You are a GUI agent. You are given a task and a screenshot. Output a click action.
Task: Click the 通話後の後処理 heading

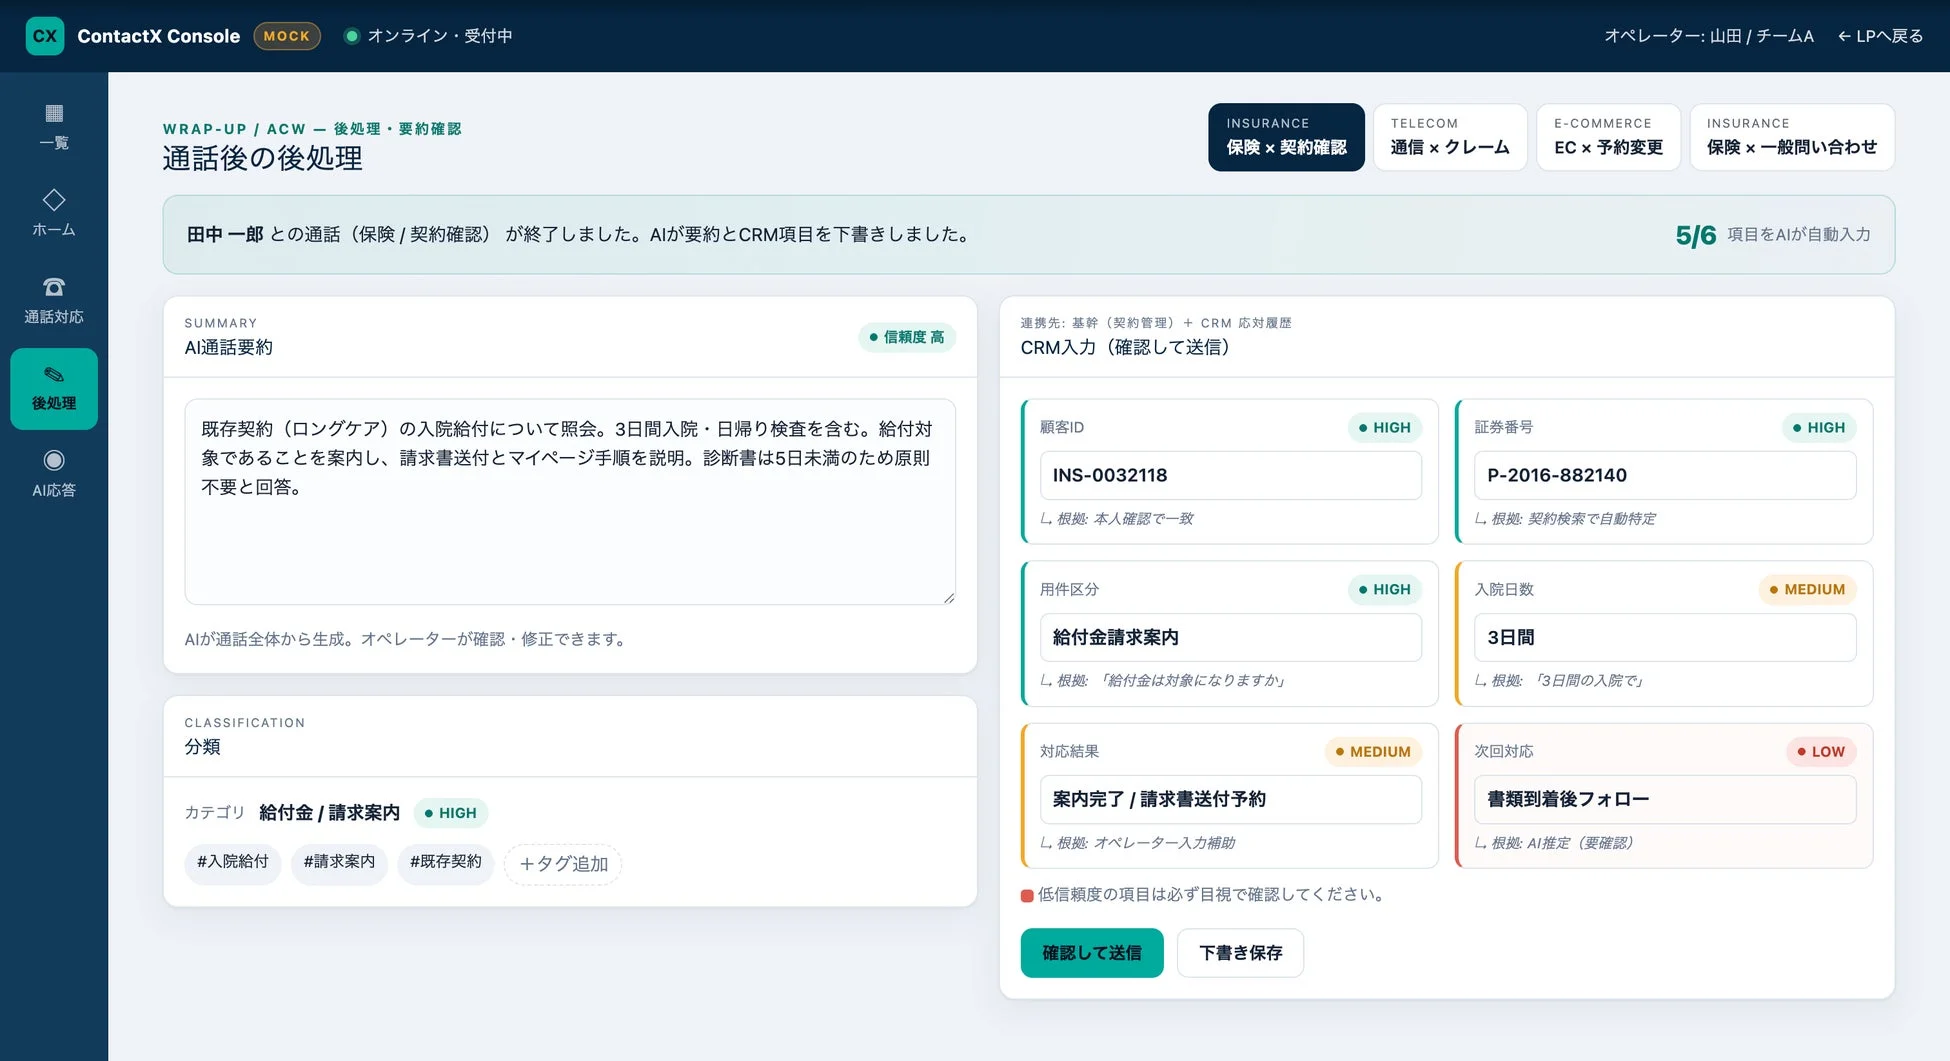click(263, 158)
